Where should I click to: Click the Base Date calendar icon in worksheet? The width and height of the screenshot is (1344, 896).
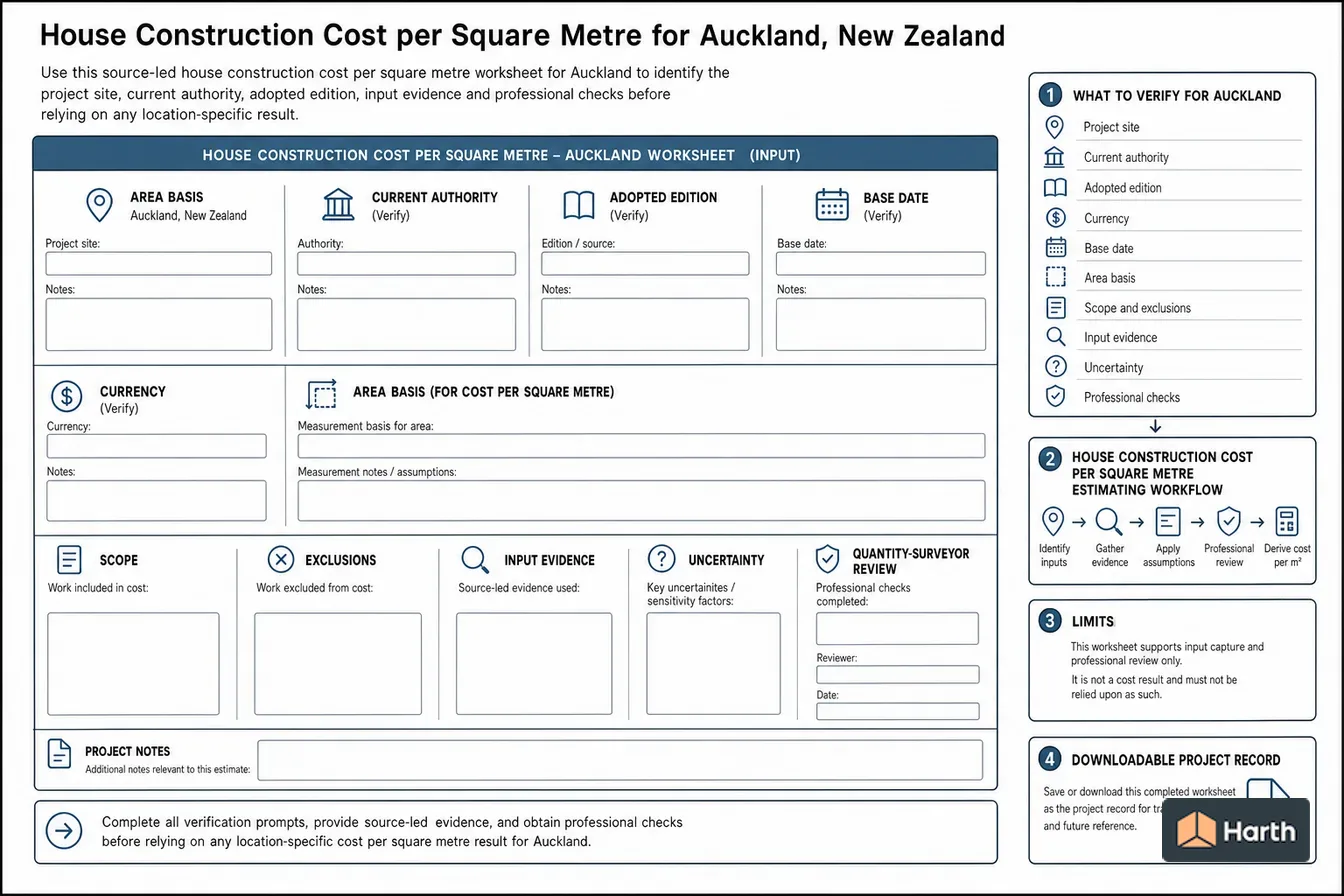[832, 205]
